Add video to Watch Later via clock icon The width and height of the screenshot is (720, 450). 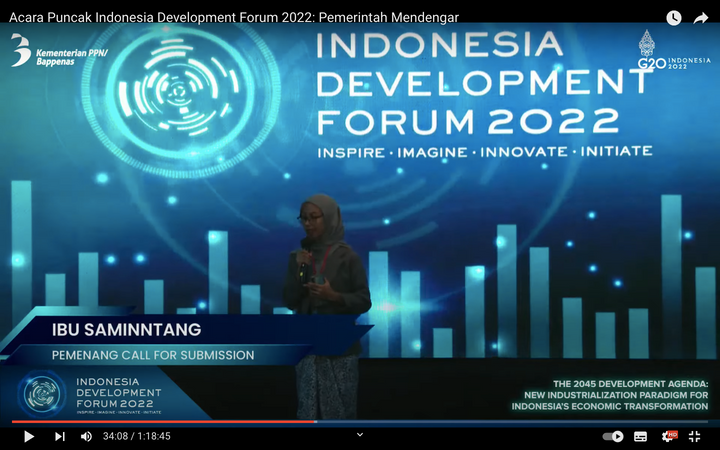pyautogui.click(x=674, y=18)
